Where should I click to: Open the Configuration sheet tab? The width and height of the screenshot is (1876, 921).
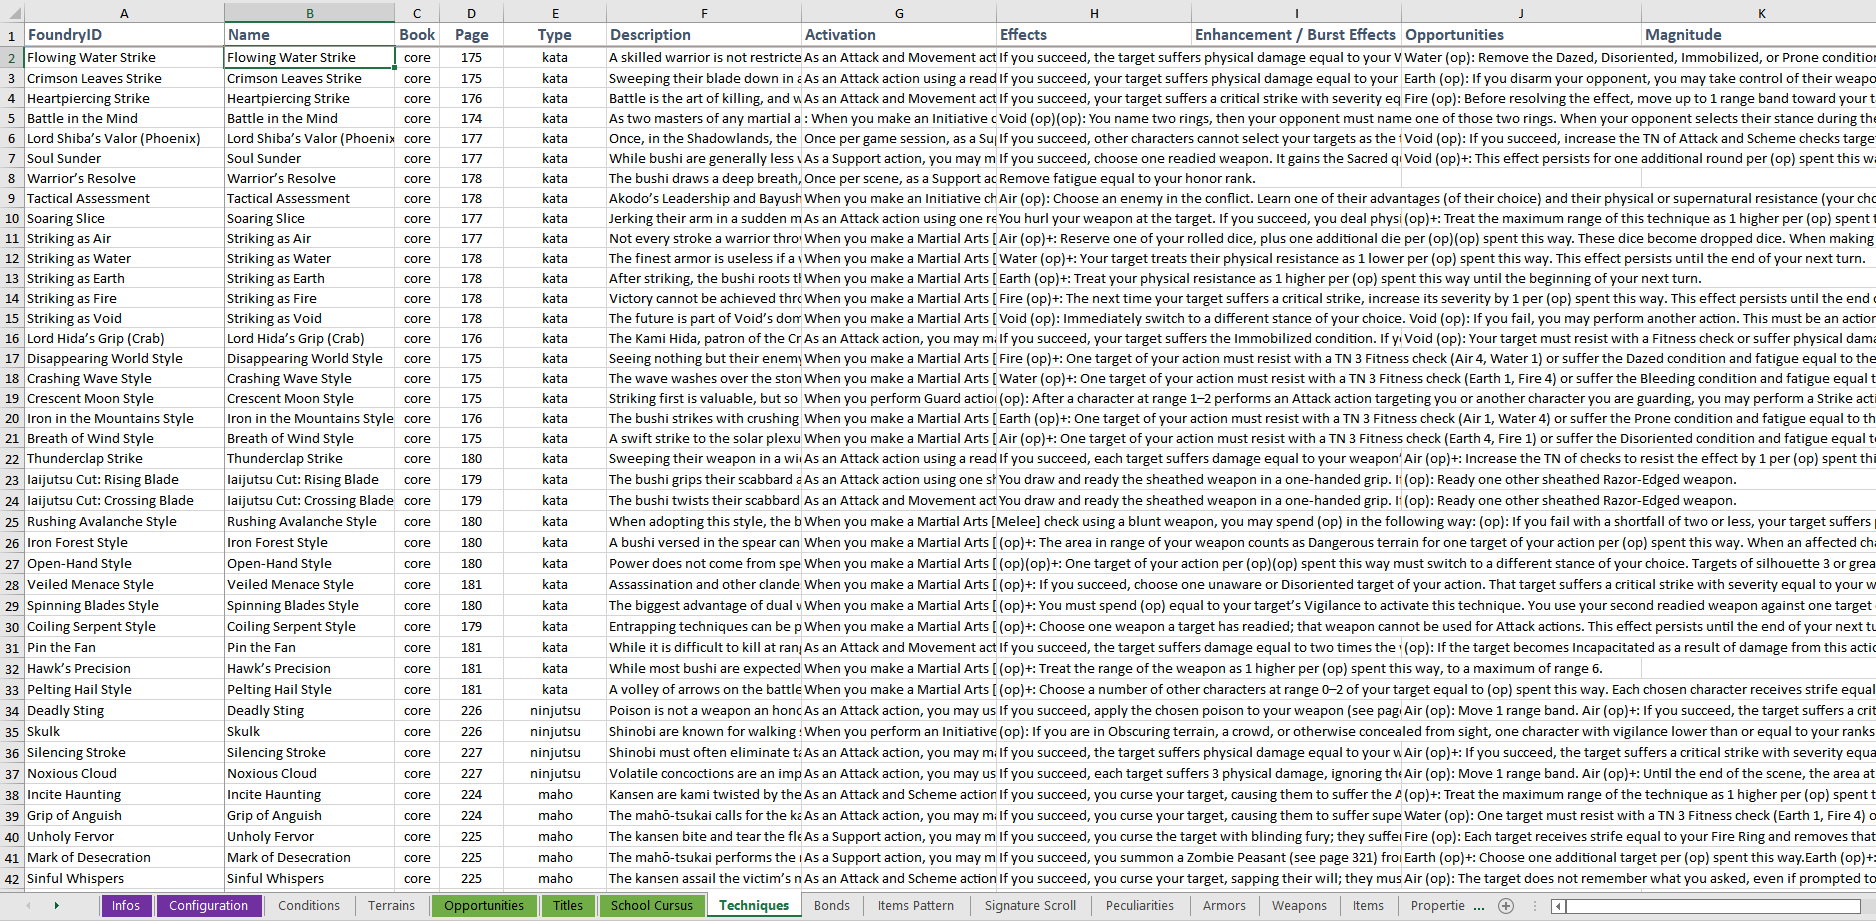[208, 906]
